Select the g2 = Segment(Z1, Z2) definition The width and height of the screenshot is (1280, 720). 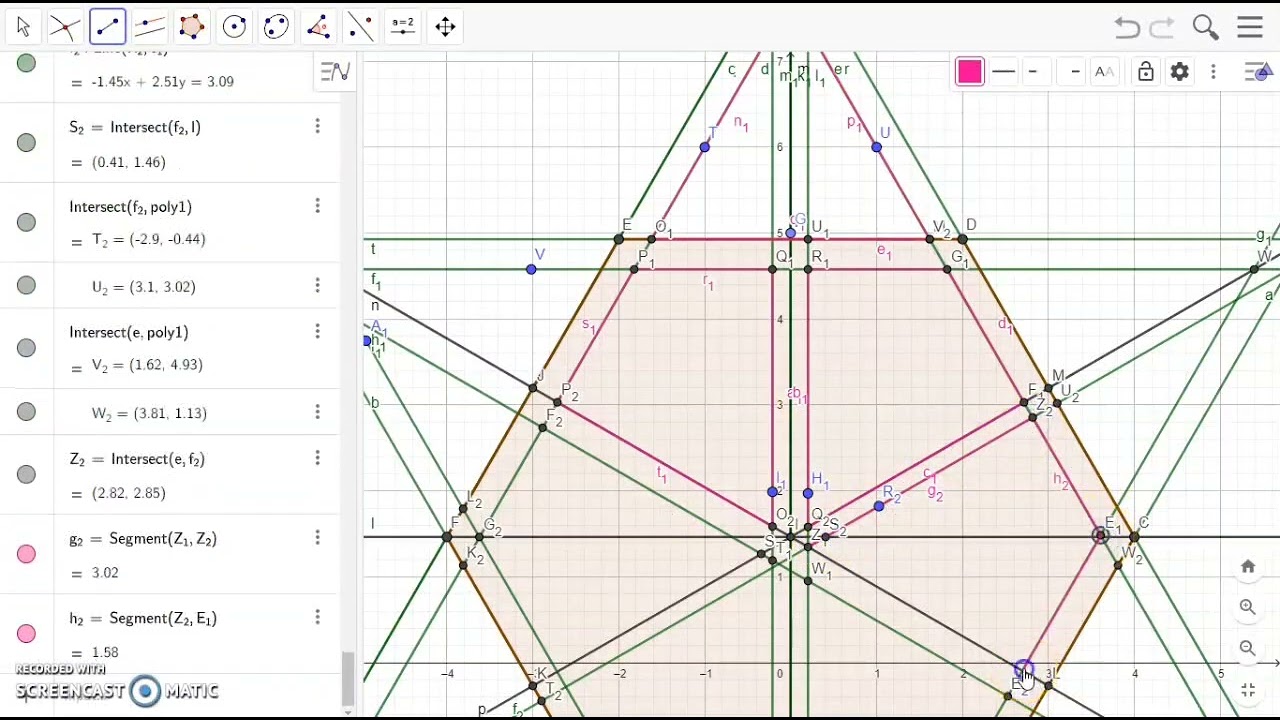(x=143, y=539)
